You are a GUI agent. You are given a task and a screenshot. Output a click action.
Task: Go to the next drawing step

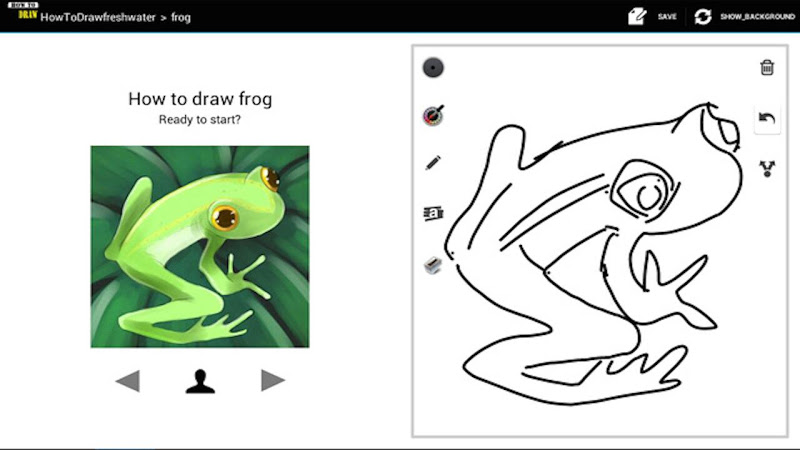click(x=272, y=380)
